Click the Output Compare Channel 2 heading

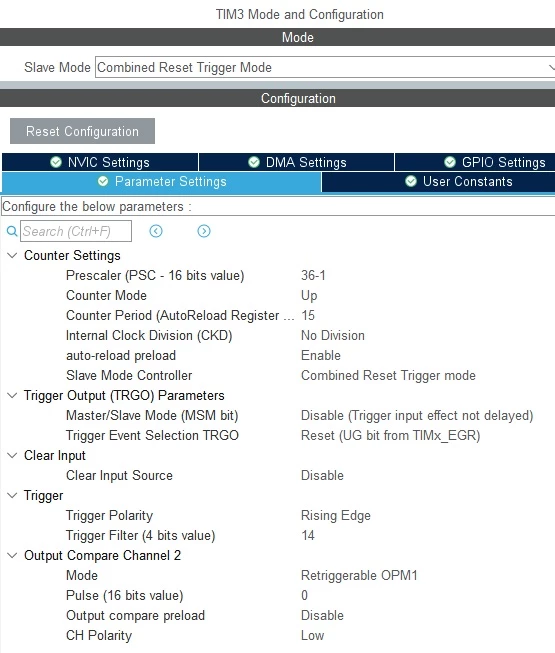tap(102, 555)
